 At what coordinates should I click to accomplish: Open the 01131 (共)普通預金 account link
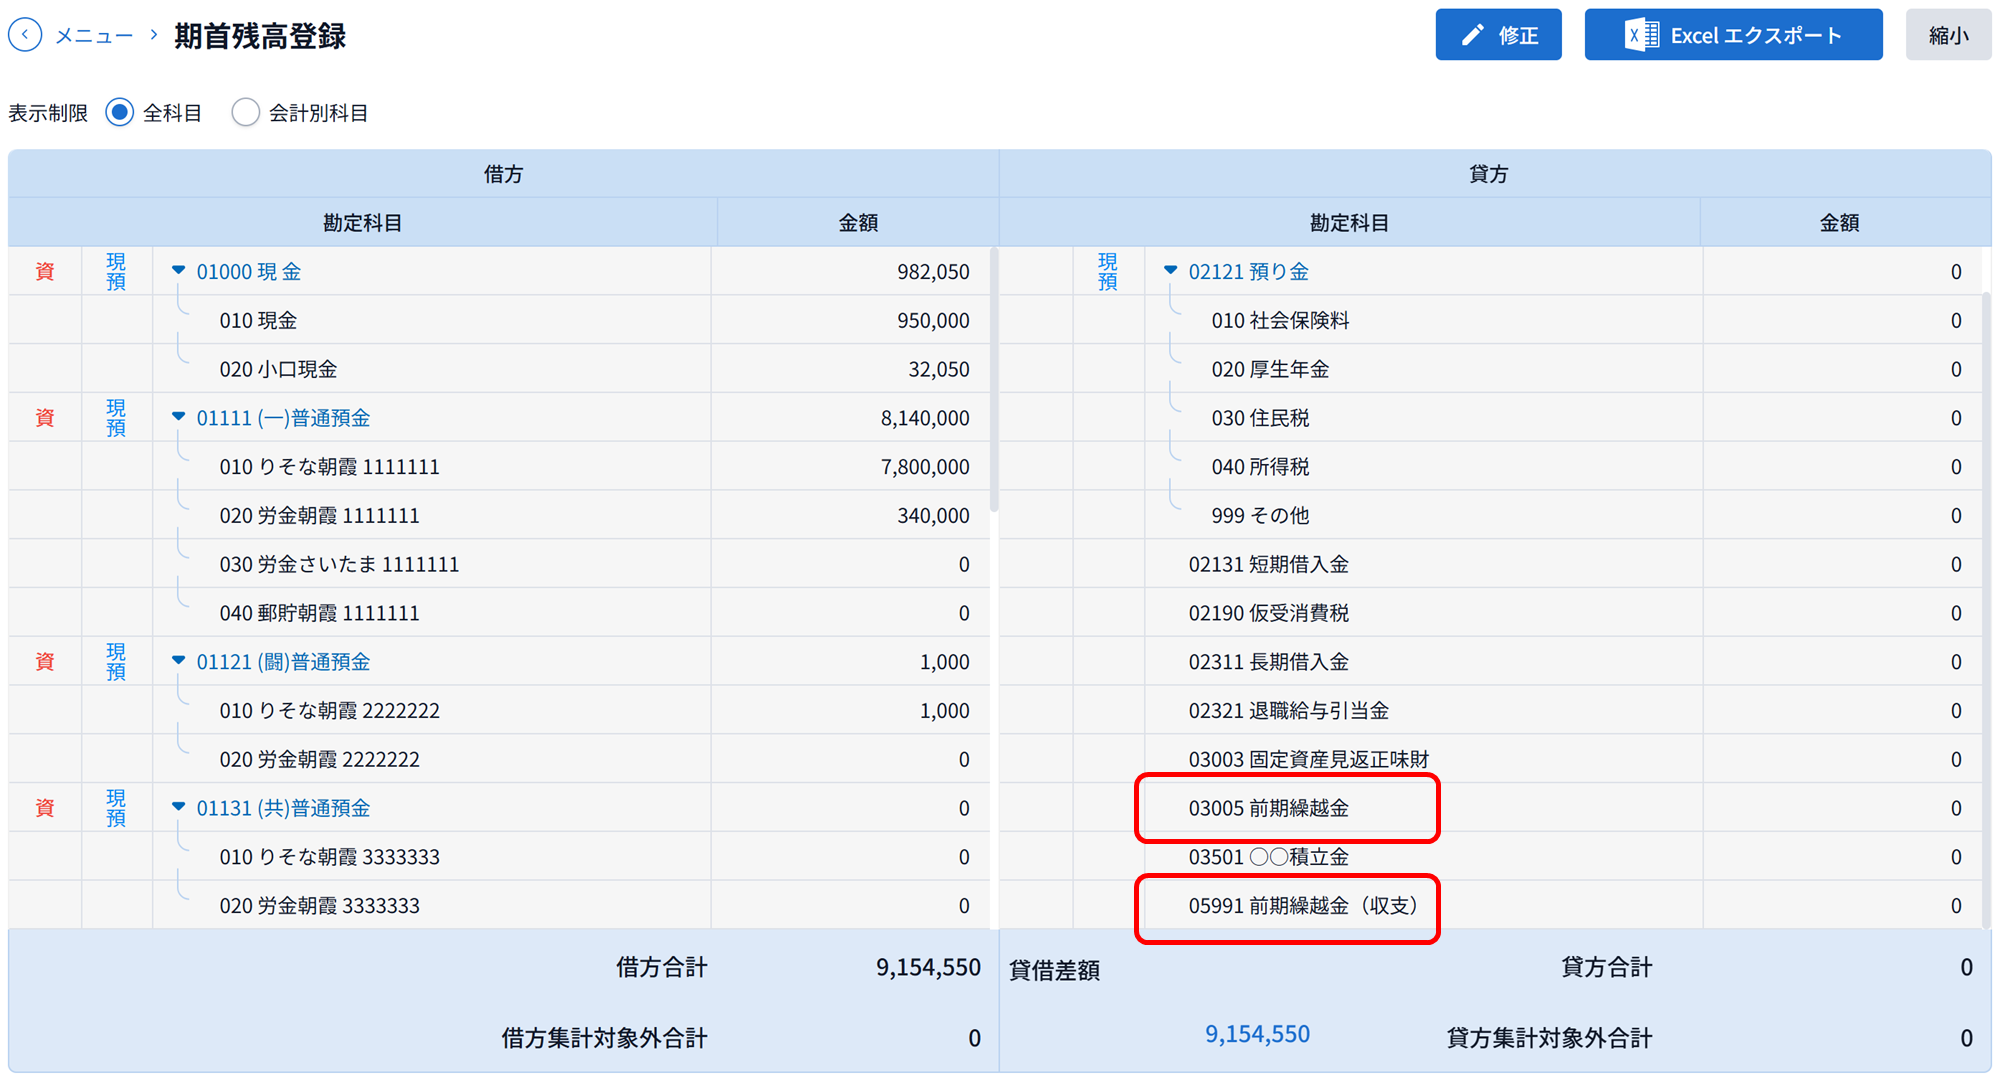(x=283, y=808)
